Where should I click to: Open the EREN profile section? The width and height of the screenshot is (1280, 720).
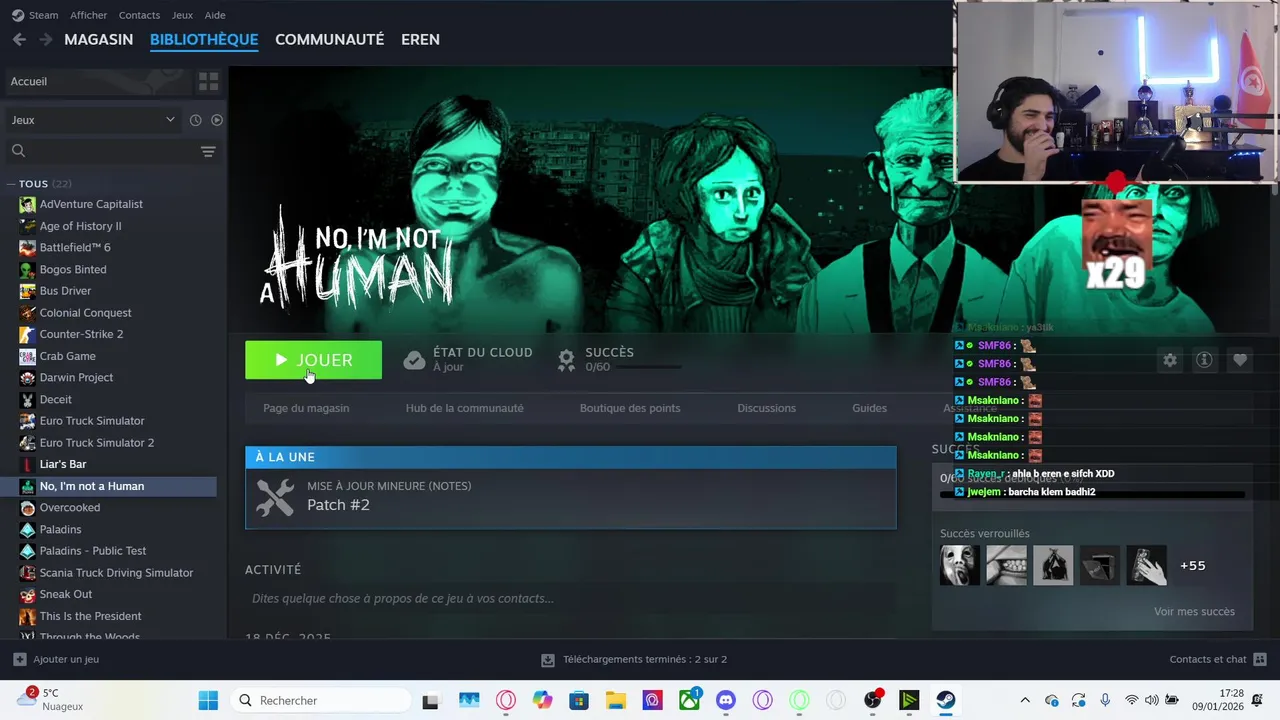(x=420, y=39)
